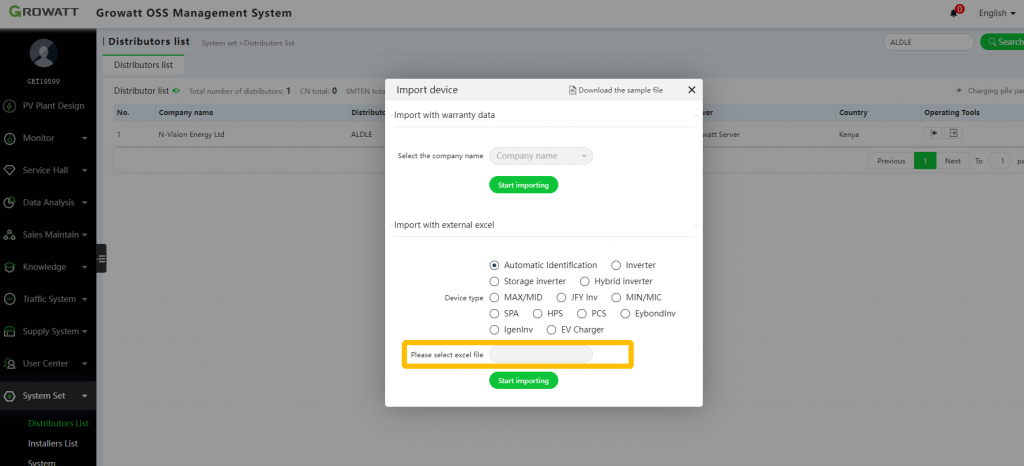
Task: Select the Storage inverter option
Action: [494, 281]
